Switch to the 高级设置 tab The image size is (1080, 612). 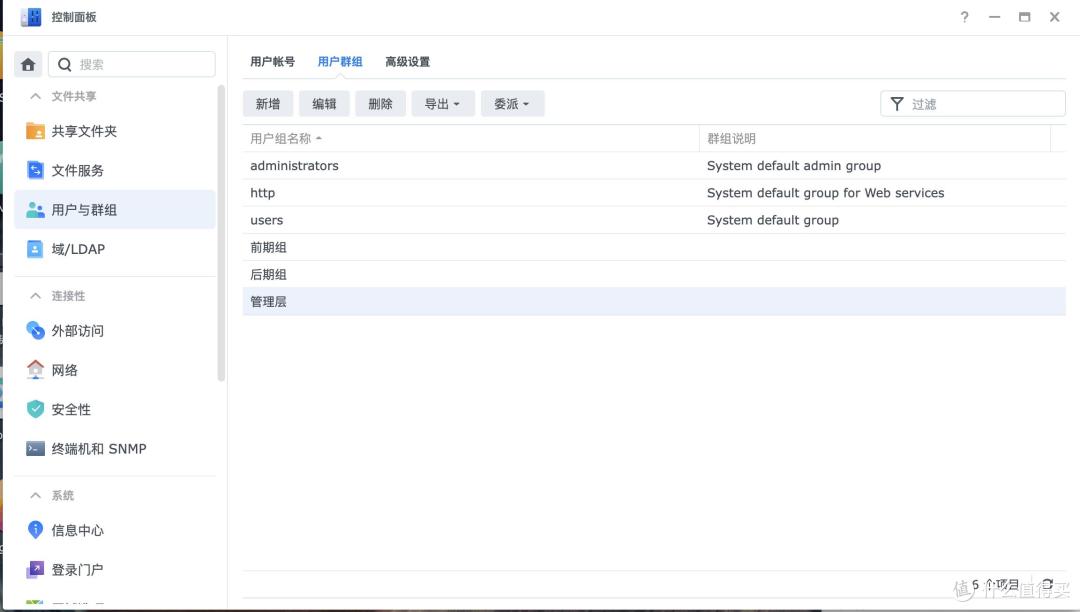tap(408, 61)
